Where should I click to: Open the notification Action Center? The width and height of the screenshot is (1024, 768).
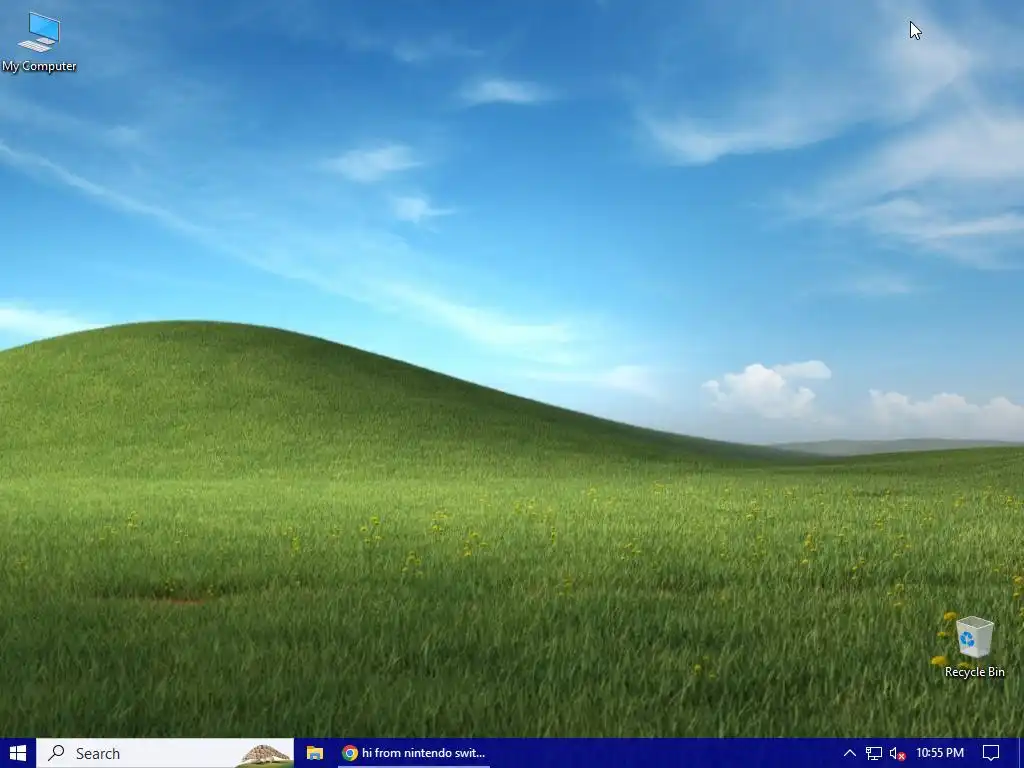[991, 753]
